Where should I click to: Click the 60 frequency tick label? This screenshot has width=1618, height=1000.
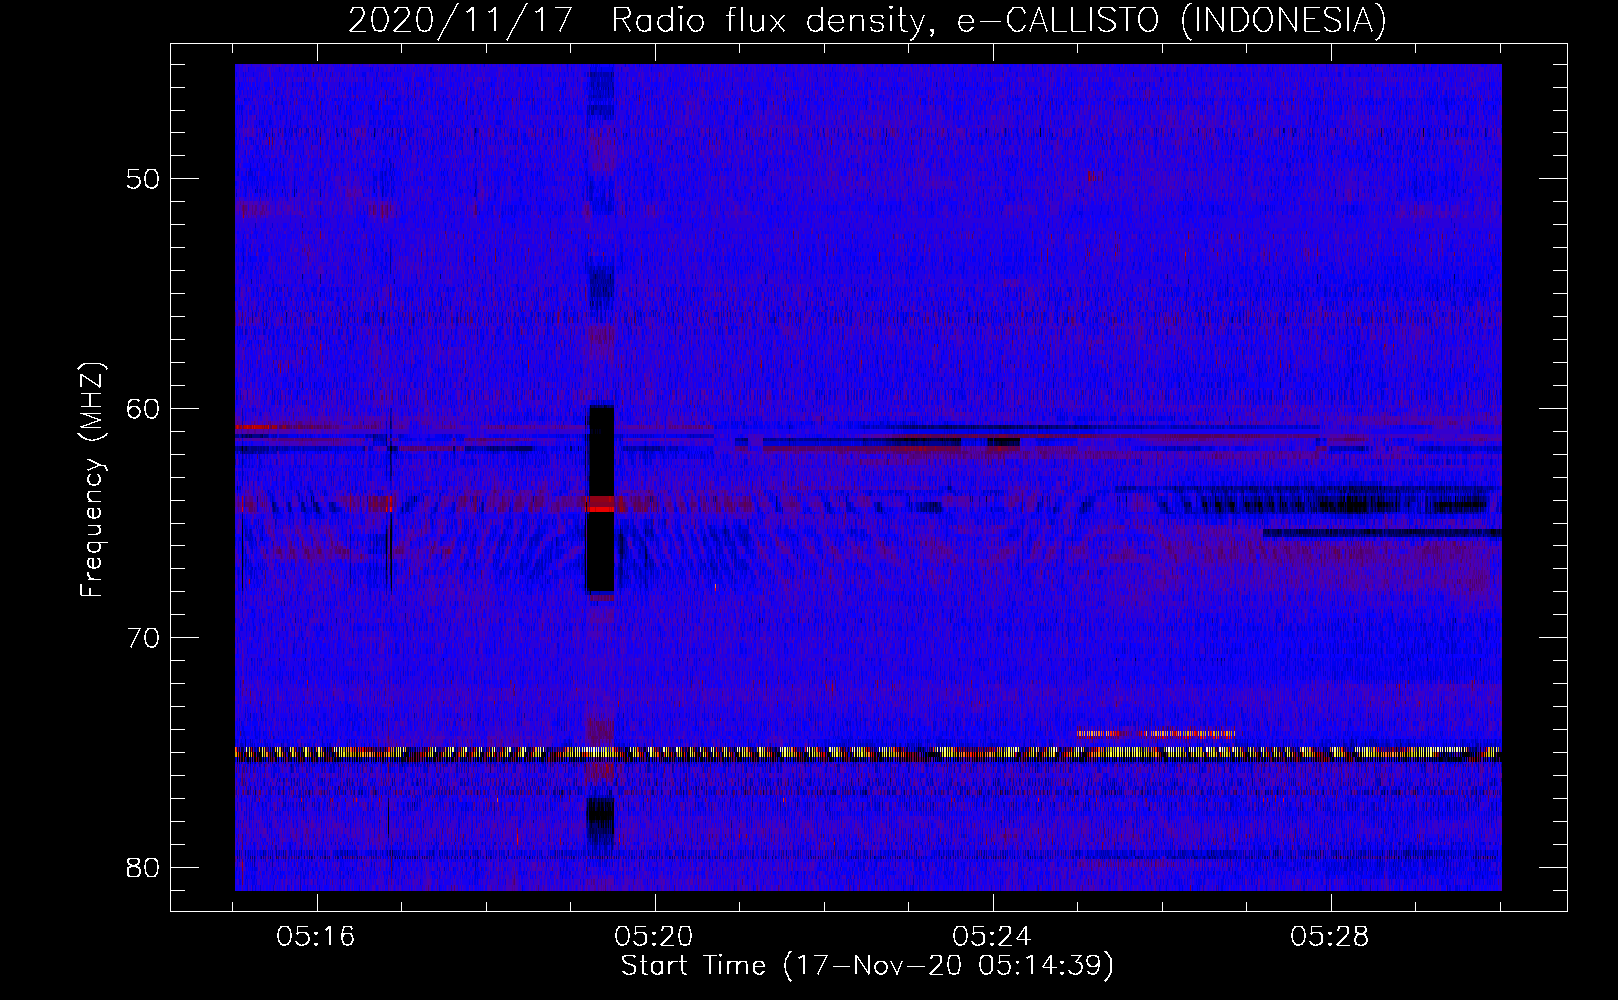pos(144,408)
